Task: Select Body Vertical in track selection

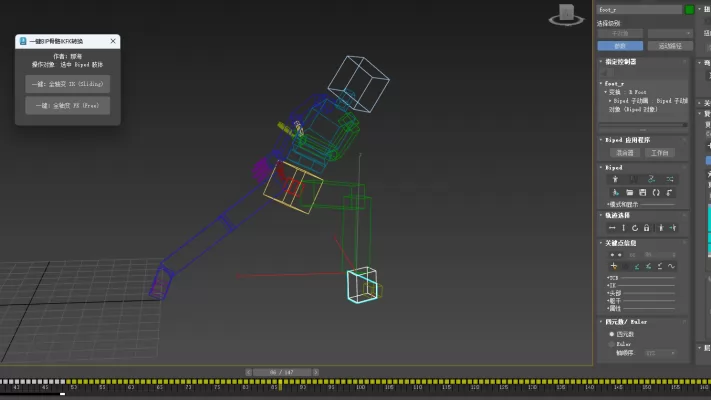Action: tap(625, 228)
